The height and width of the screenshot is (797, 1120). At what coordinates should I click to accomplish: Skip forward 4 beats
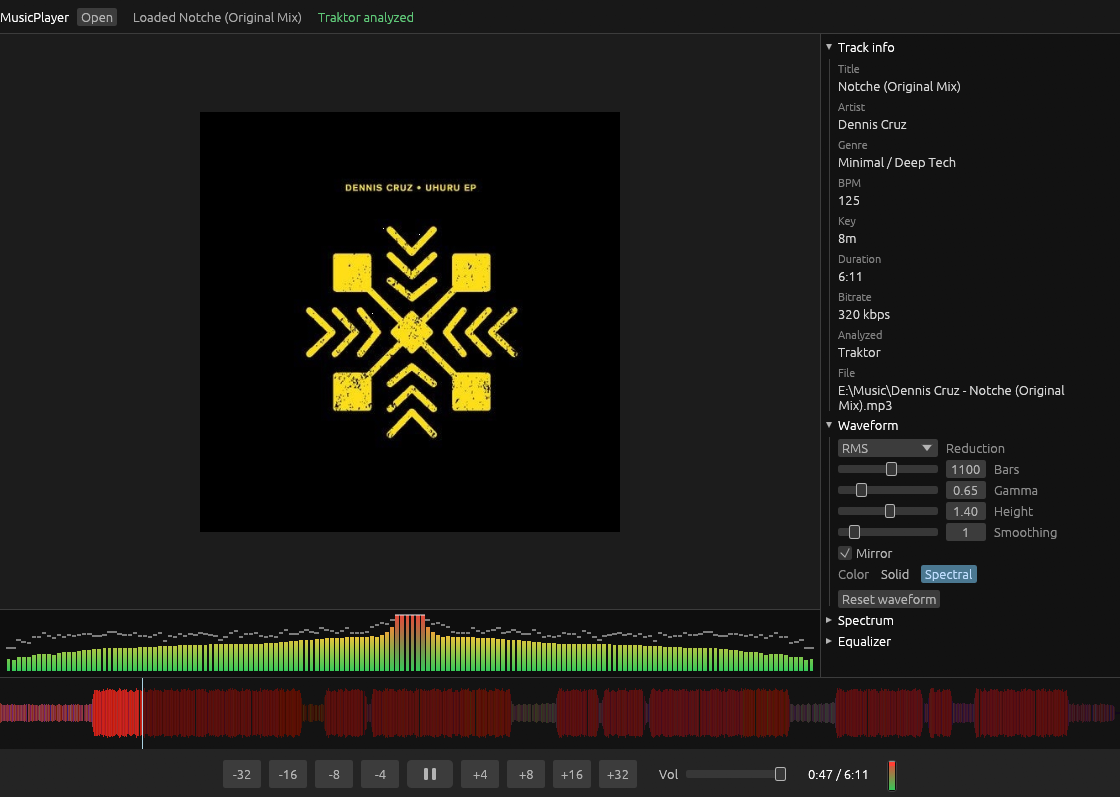pos(480,774)
